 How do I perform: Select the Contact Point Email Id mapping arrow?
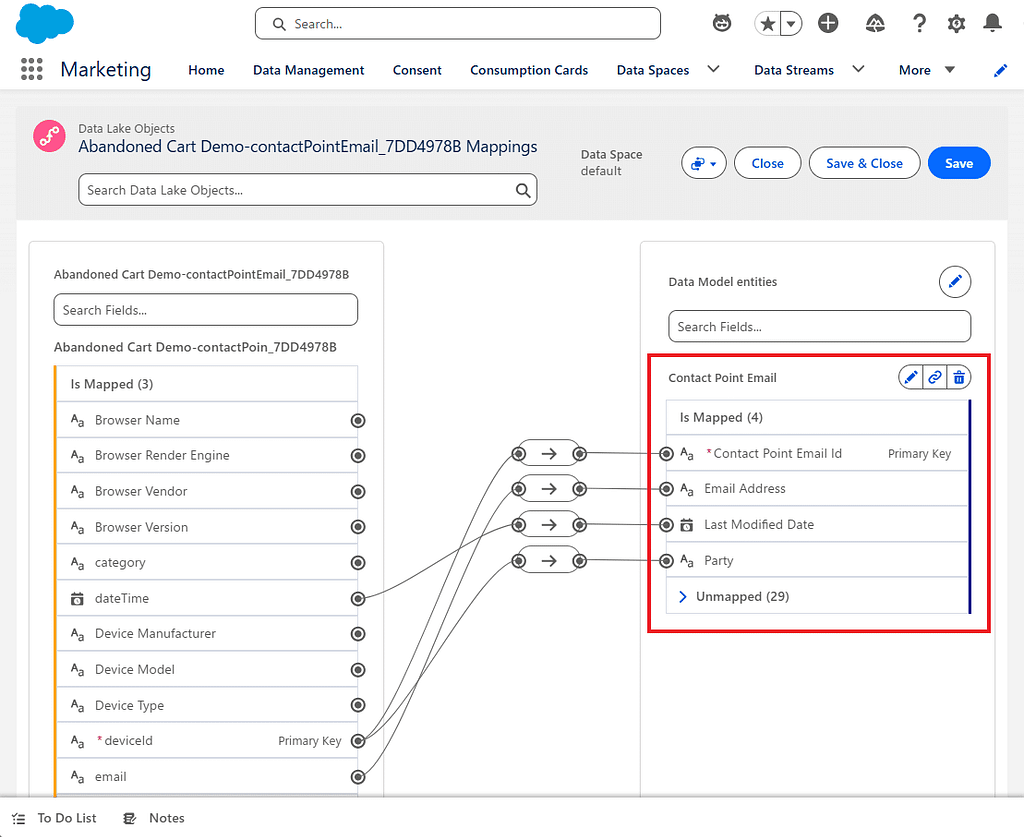(549, 453)
